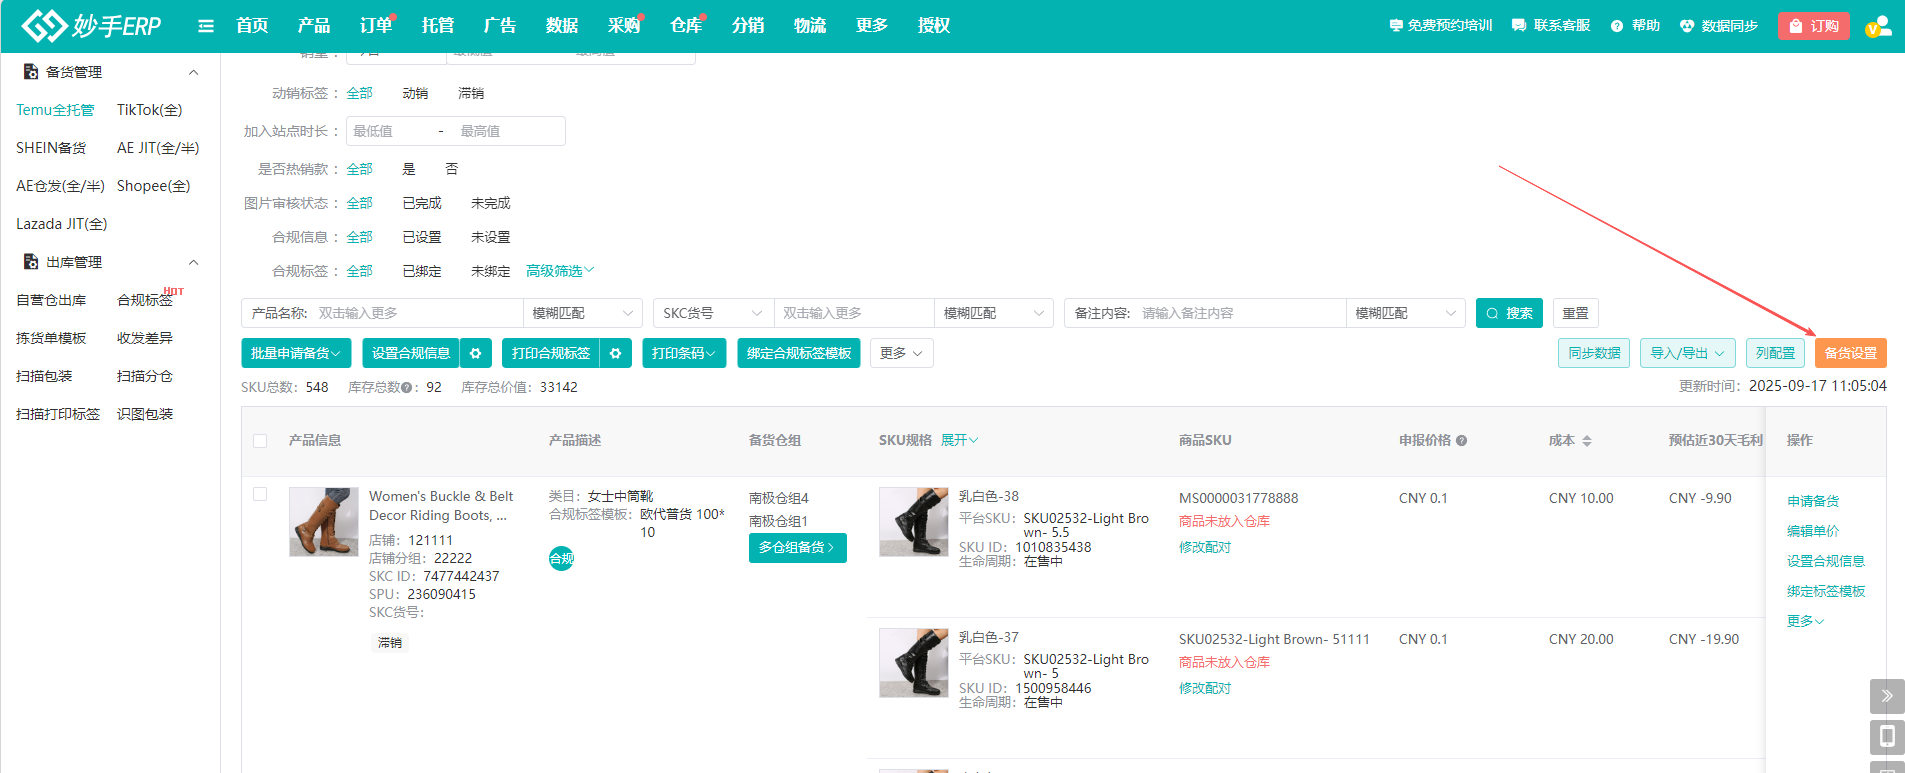Screen dimensions: 1905x773
Task: Click the 妙手ERP logo
Action: click(x=92, y=26)
